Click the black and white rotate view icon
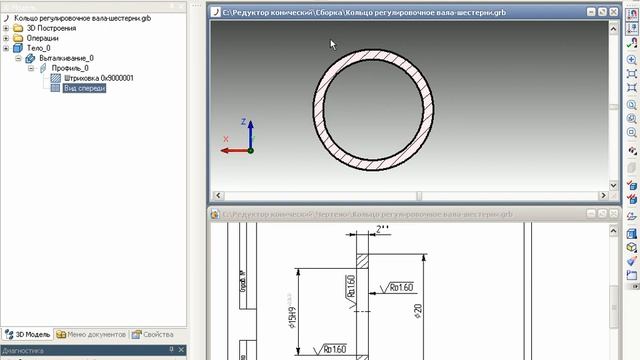640x360 pixels. [632, 151]
